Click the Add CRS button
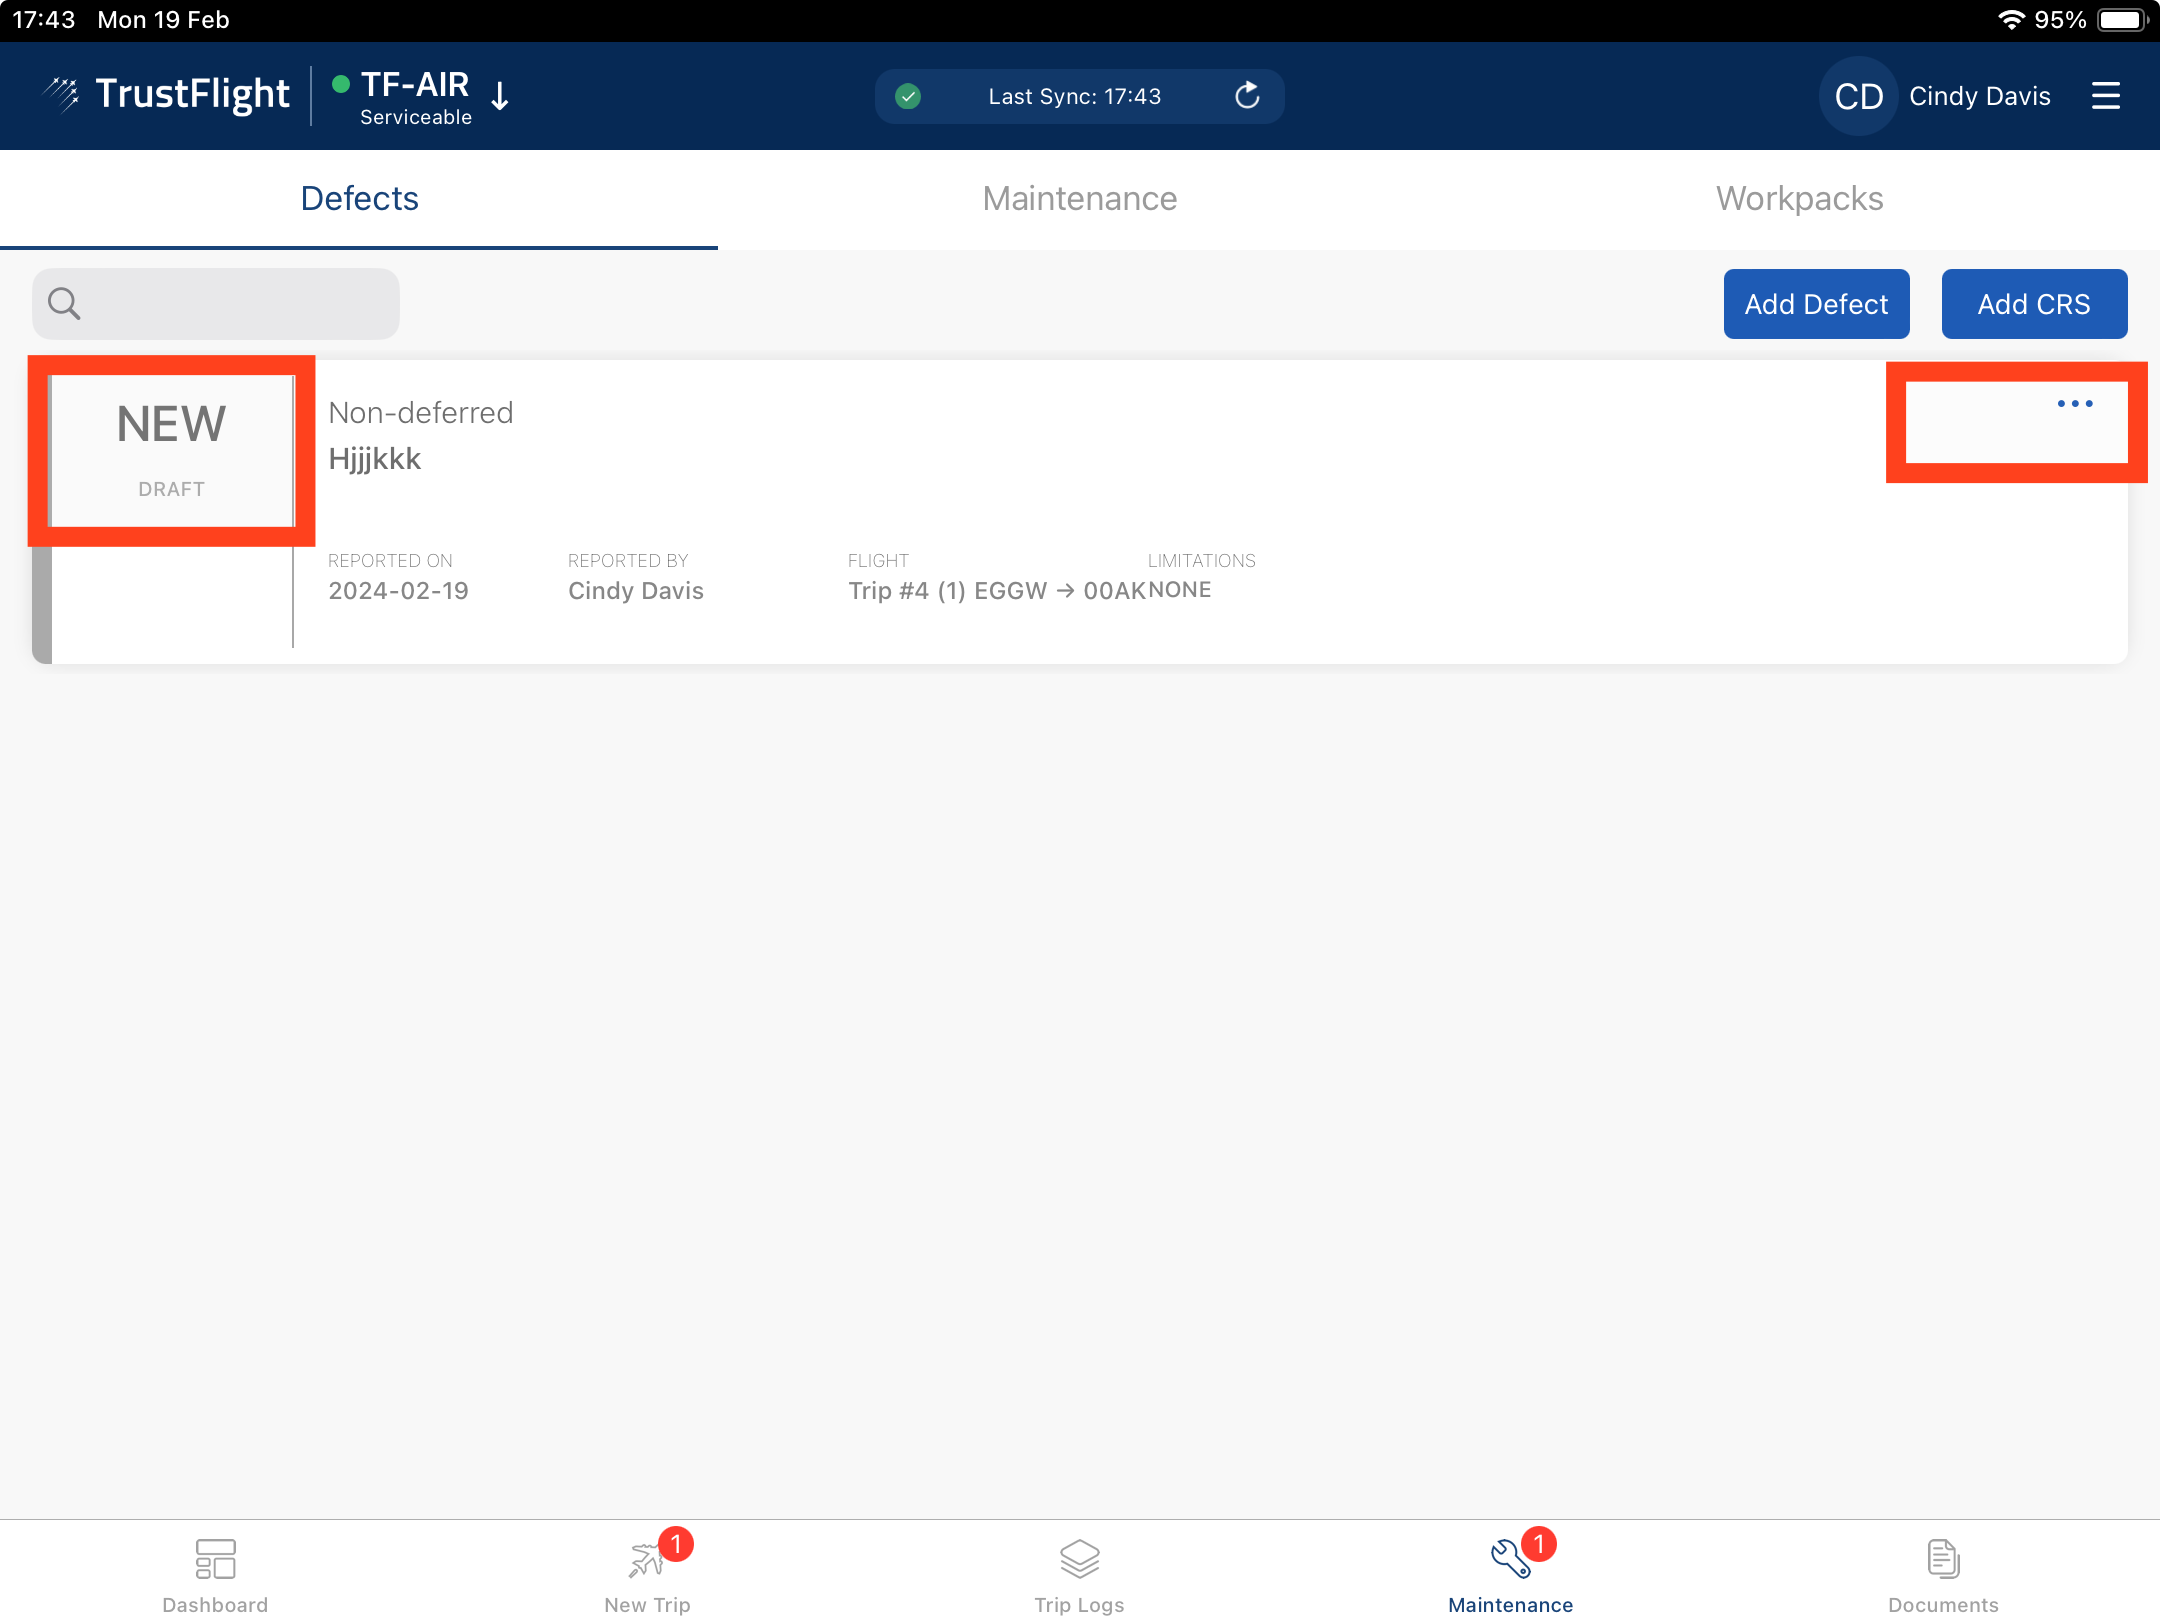This screenshot has height=1620, width=2160. coord(2034,303)
